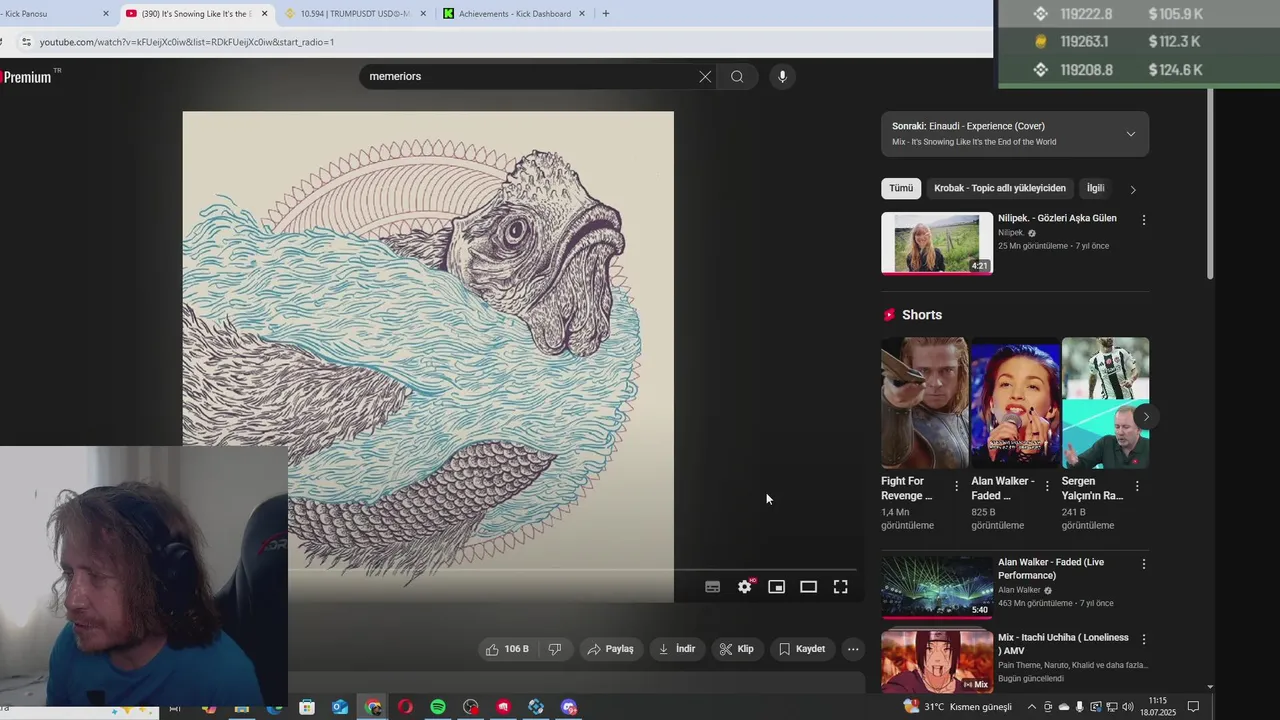Close the TRUMPUSDT tab
Viewport: 1280px width, 720px height.
(423, 14)
